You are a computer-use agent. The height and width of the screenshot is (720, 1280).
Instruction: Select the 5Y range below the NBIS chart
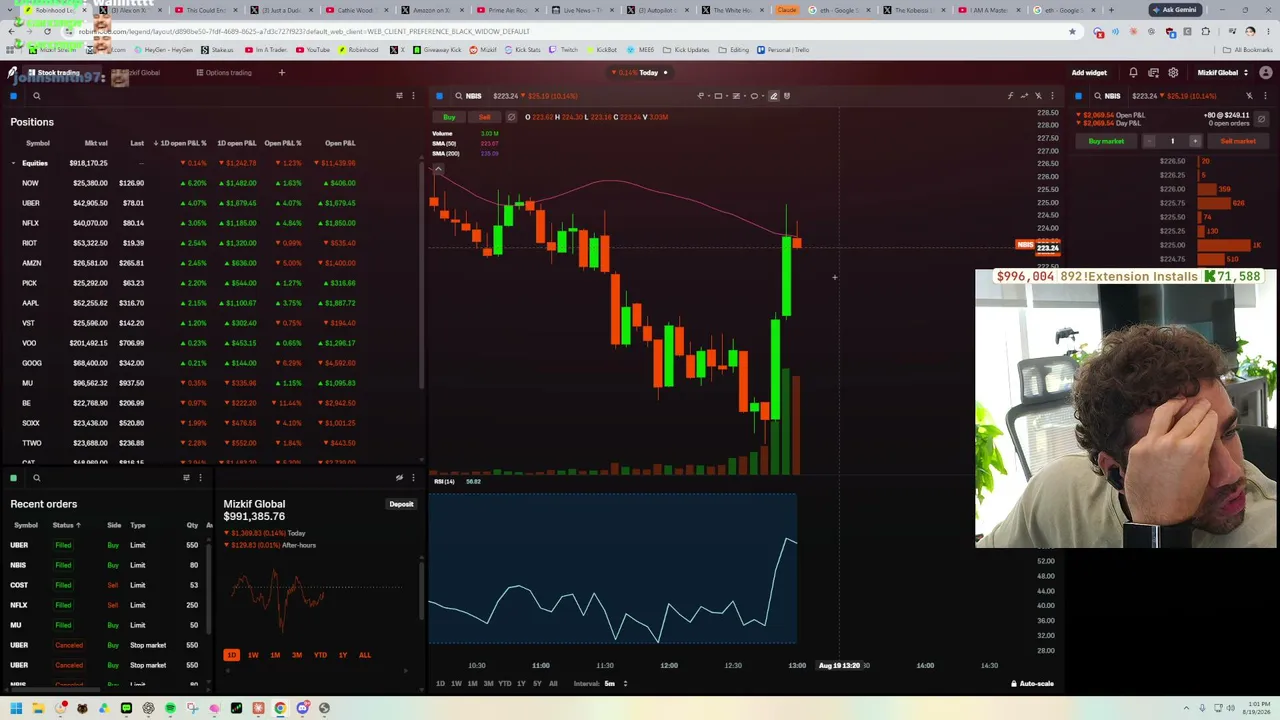click(x=537, y=684)
